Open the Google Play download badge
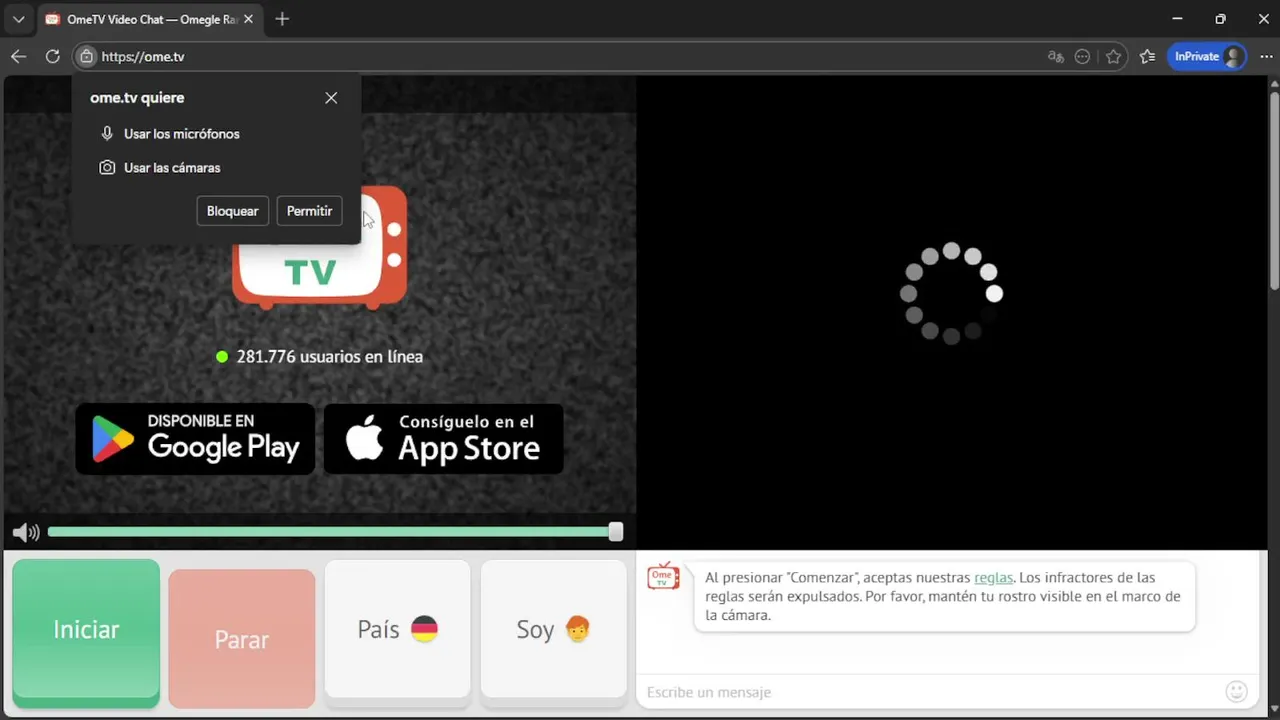The height and width of the screenshot is (720, 1280). pyautogui.click(x=195, y=439)
